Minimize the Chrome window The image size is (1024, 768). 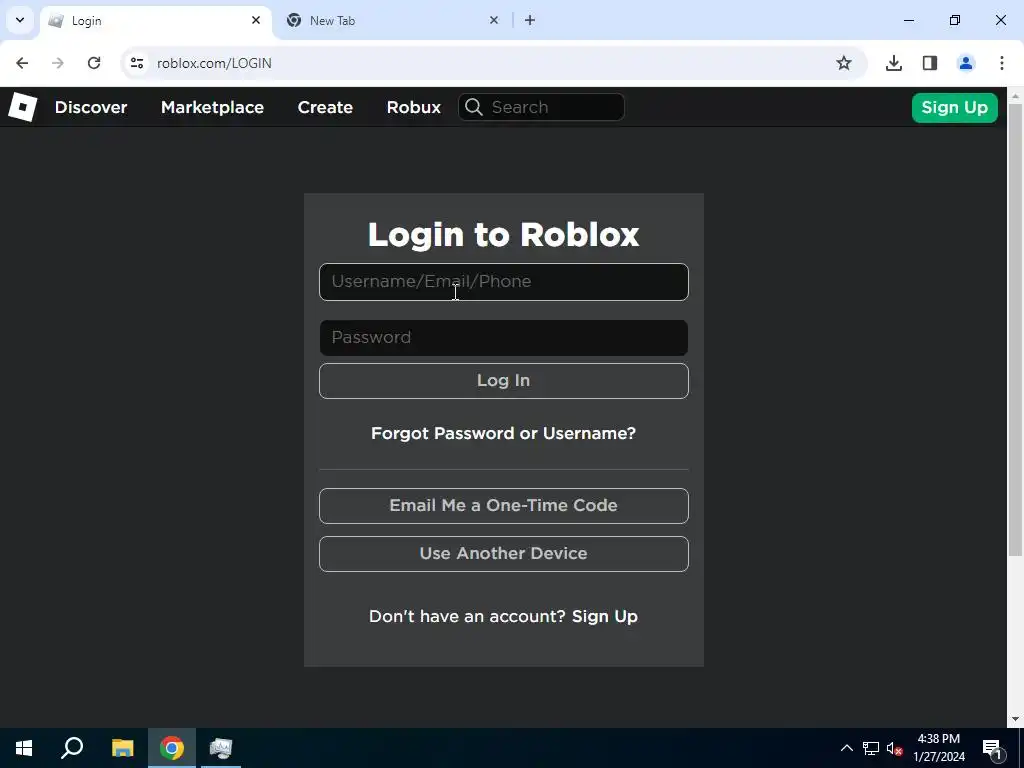click(x=908, y=20)
